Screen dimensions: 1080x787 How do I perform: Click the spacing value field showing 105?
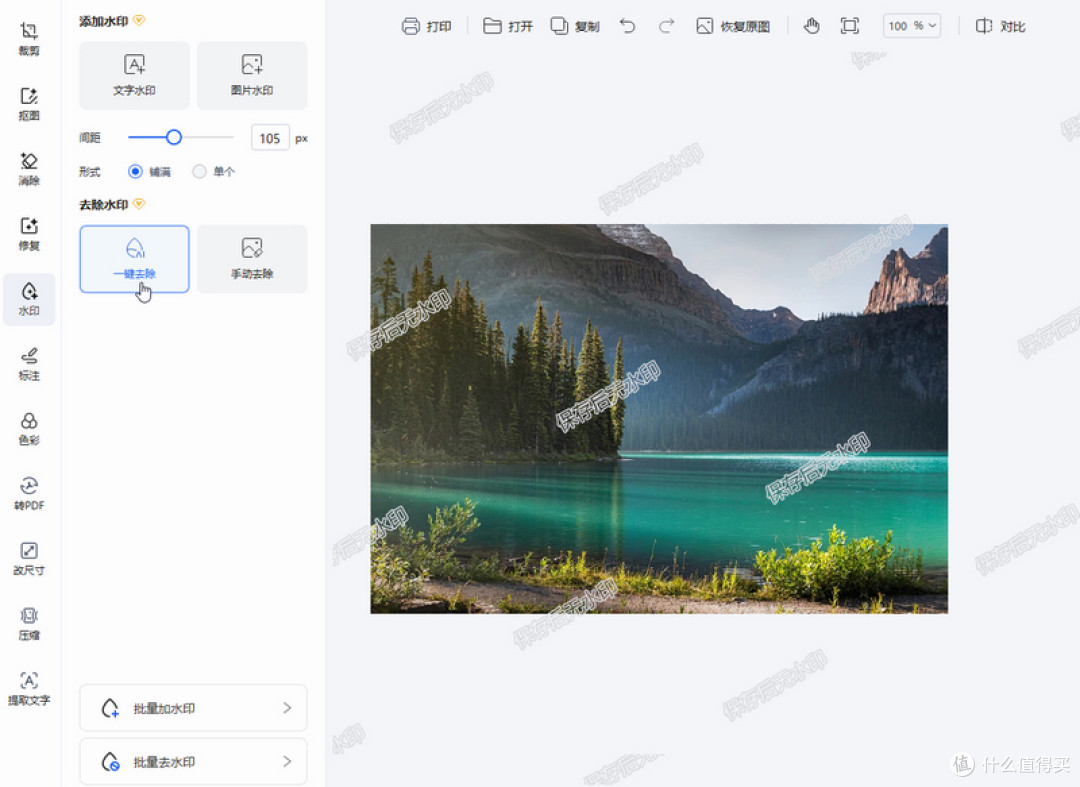pos(270,138)
